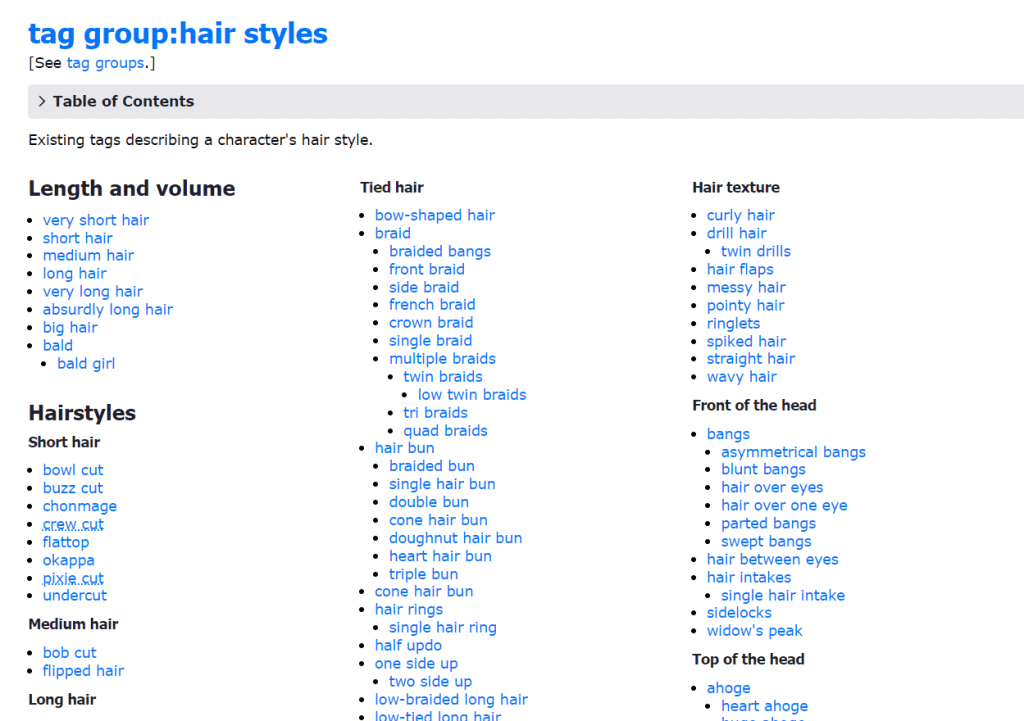Select the ringlets tag link
This screenshot has width=1024, height=721.
click(733, 323)
